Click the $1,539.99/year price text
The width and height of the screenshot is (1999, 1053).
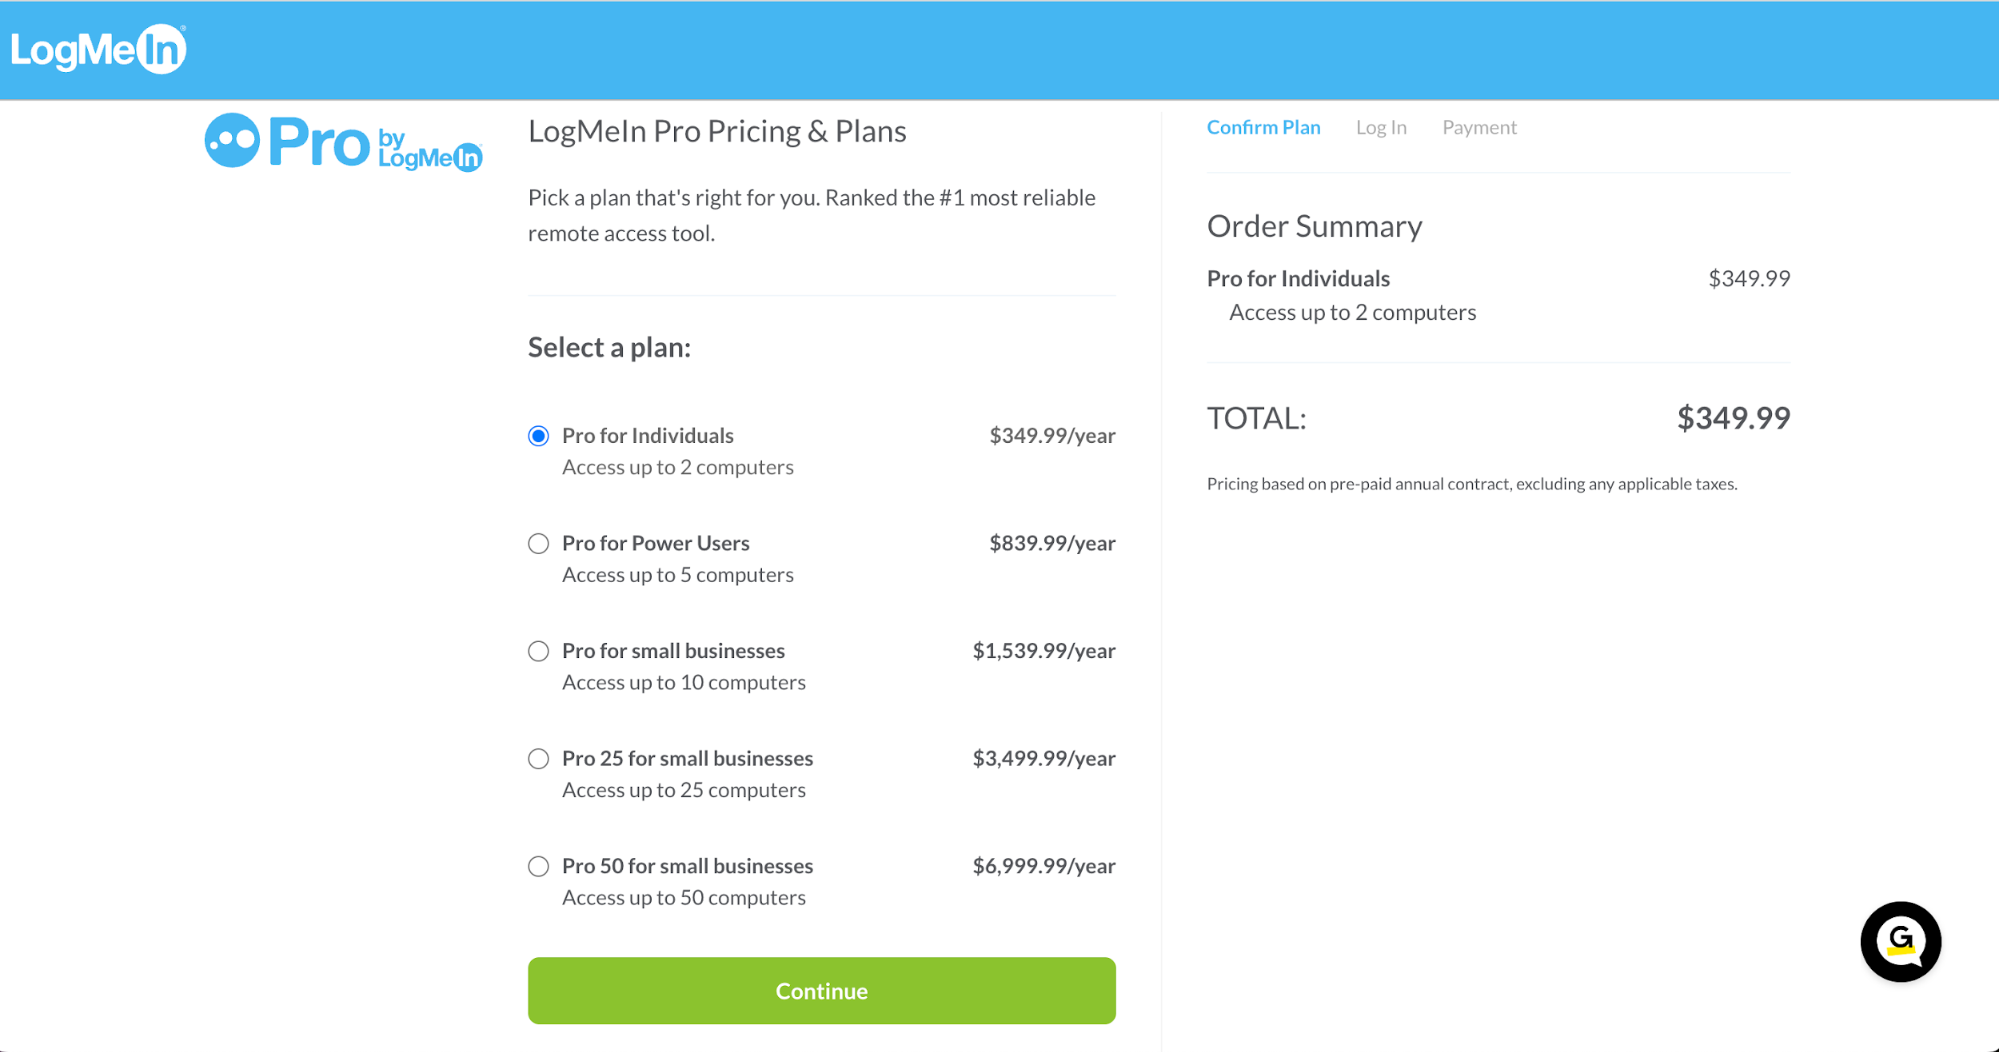(1044, 651)
